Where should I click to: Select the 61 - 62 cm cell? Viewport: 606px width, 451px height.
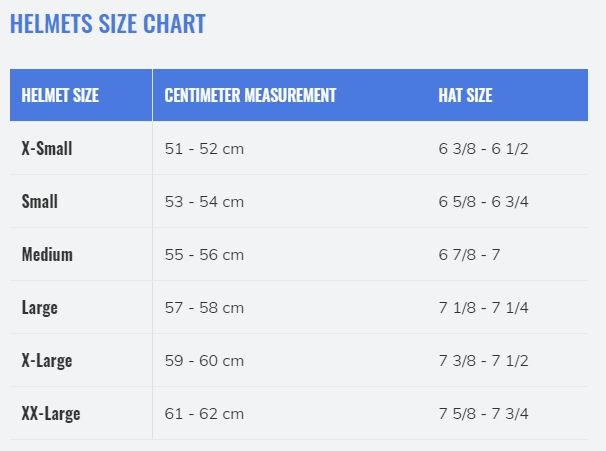coord(204,414)
